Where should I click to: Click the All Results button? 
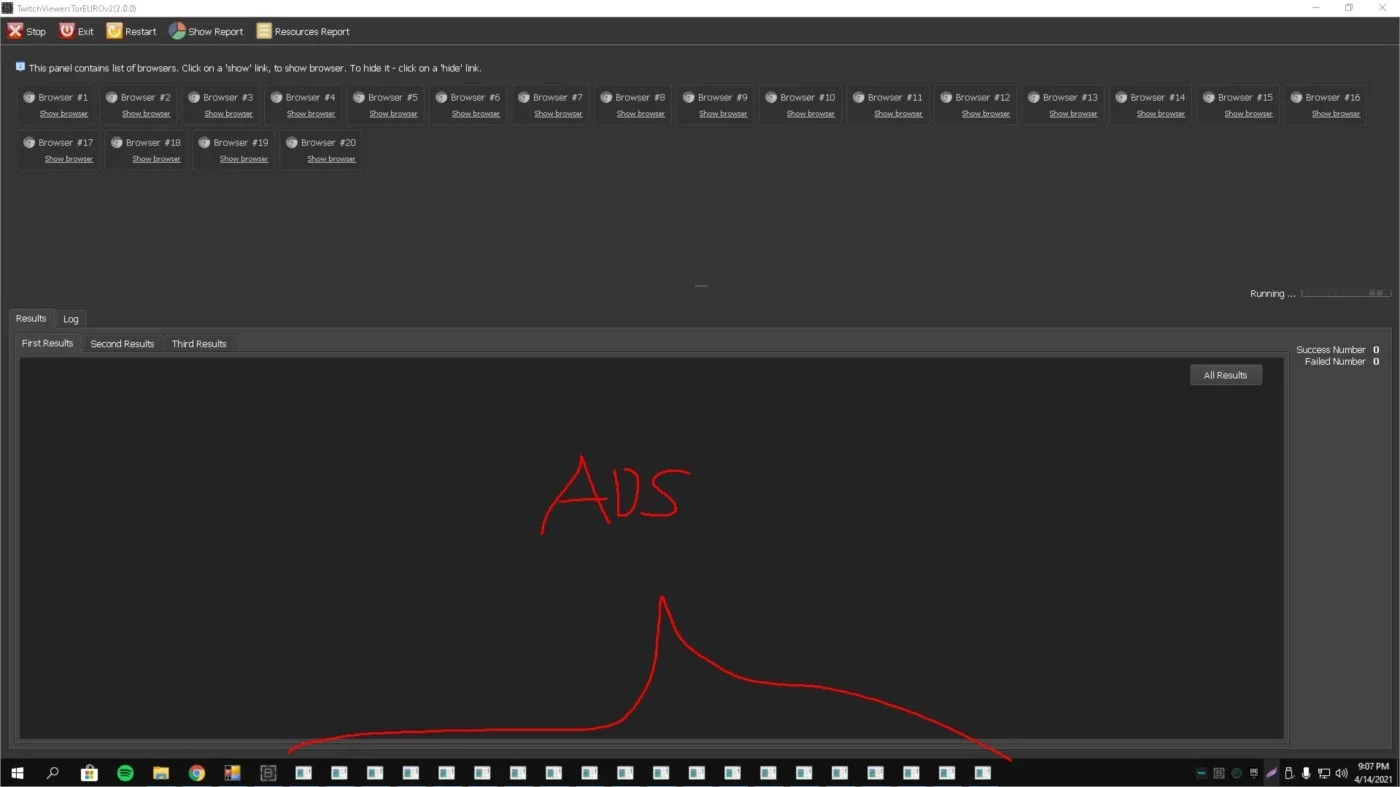pyautogui.click(x=1226, y=375)
